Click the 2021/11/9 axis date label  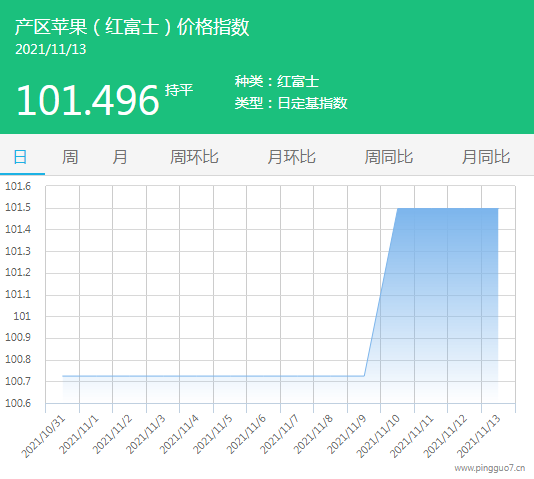coord(347,435)
